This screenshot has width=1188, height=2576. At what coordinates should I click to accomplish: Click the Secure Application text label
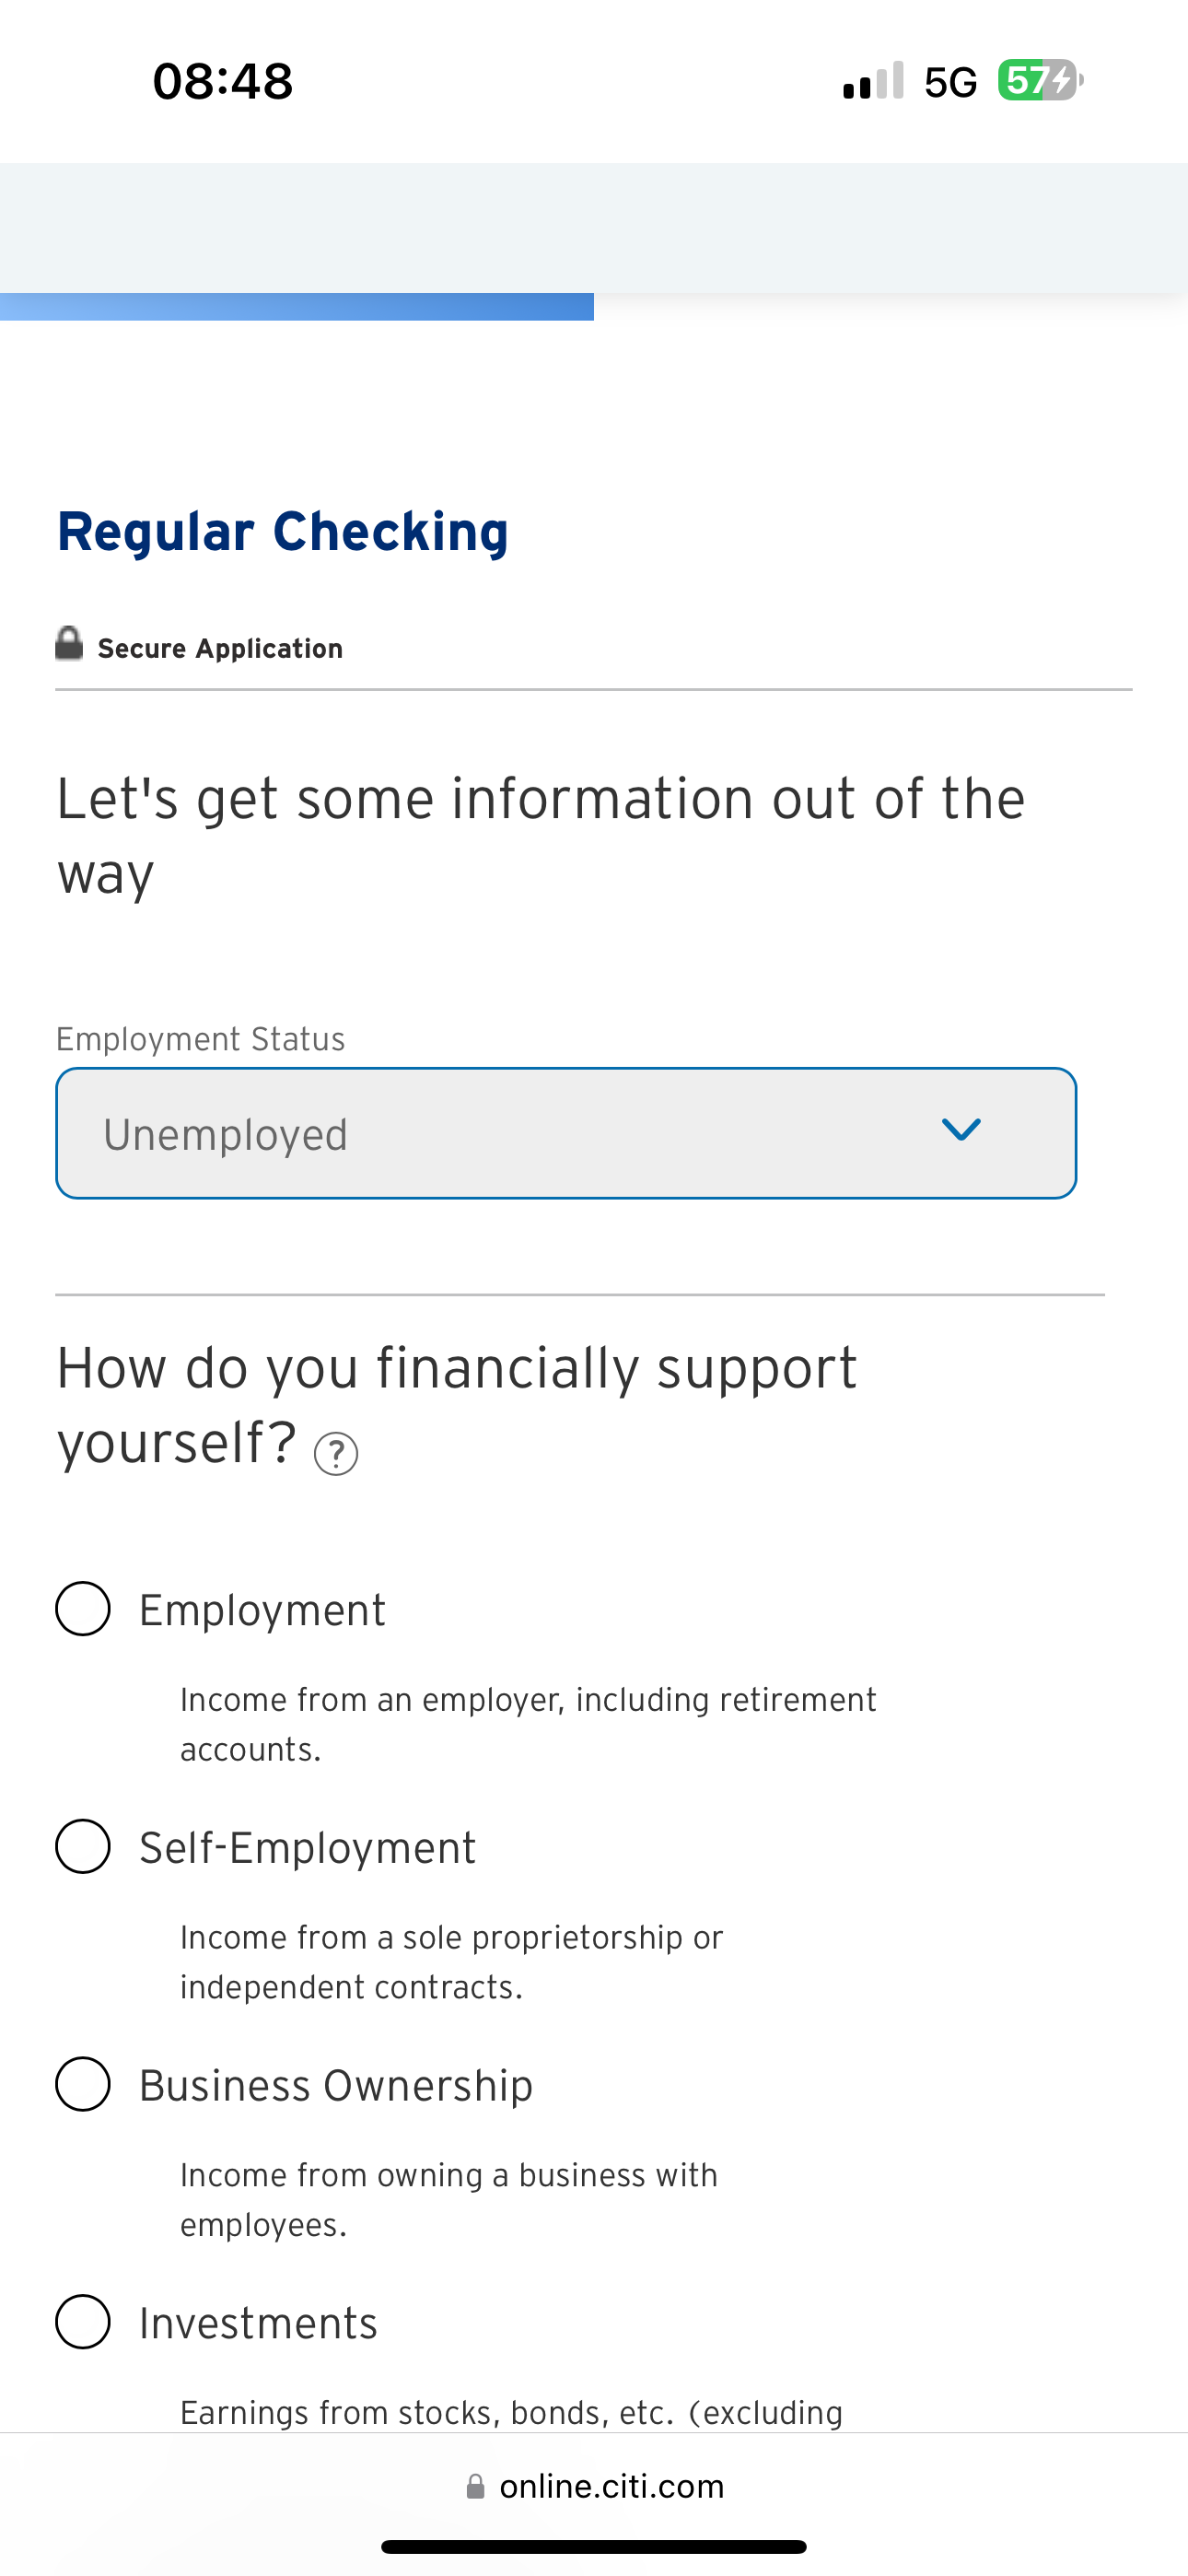(x=220, y=648)
